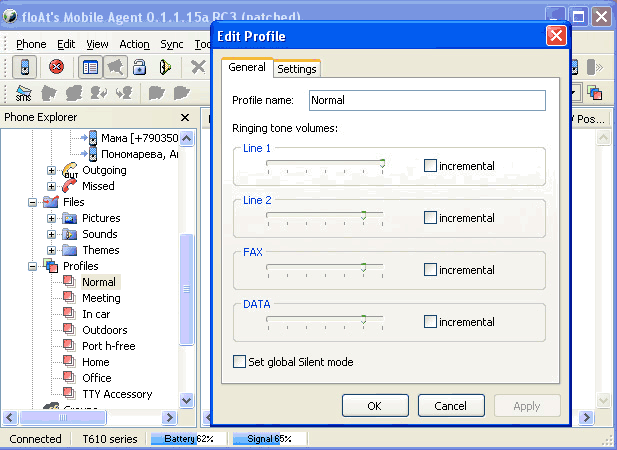Enable incremental ringing for Line 1
Screen dimensions: 617x450
[430, 166]
